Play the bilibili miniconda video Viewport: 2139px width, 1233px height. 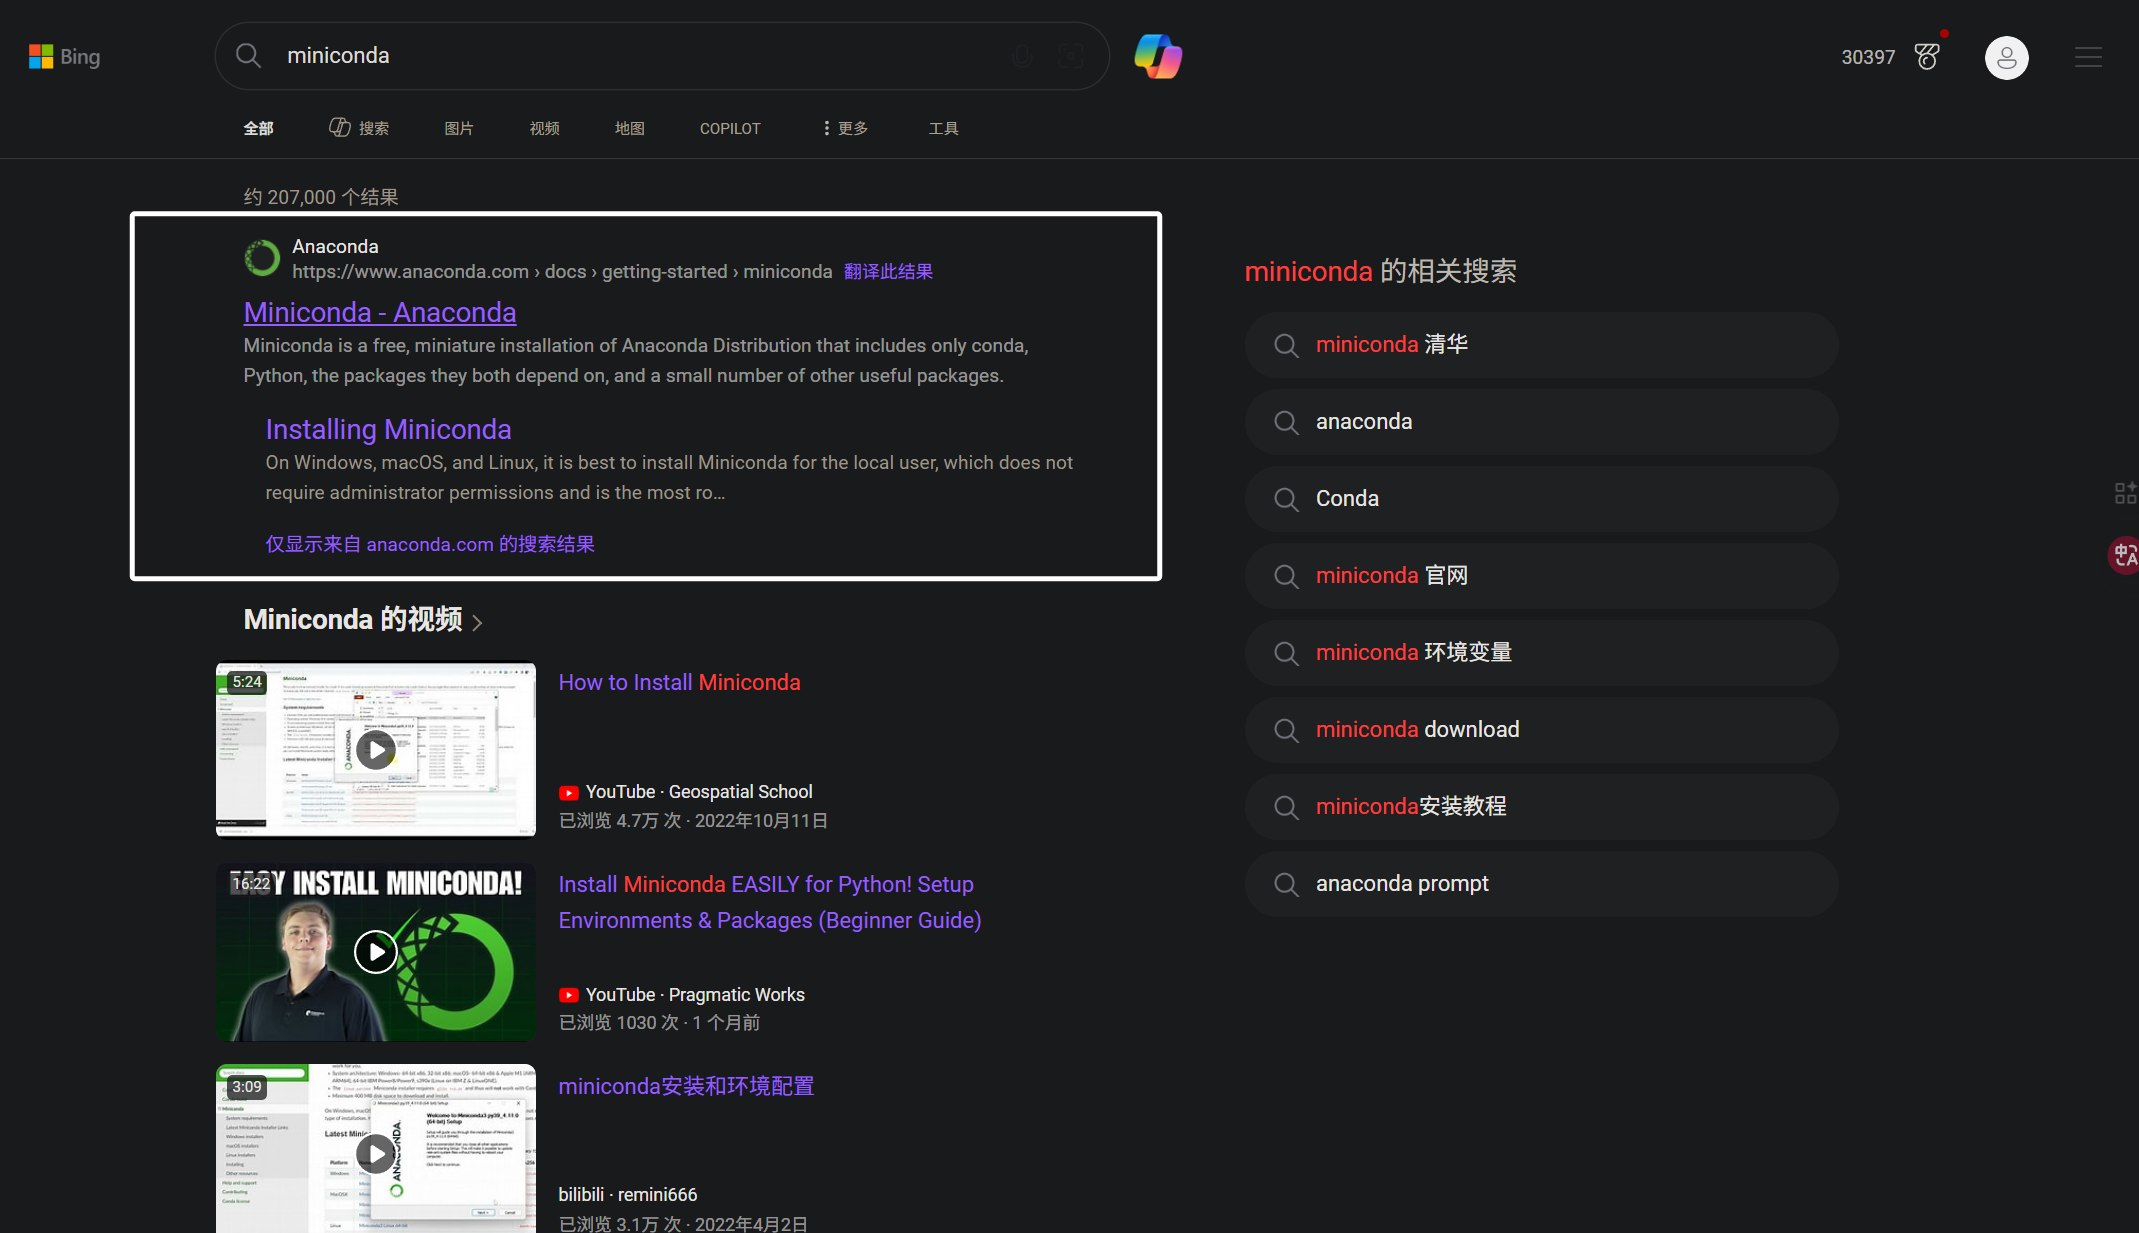pos(375,1154)
